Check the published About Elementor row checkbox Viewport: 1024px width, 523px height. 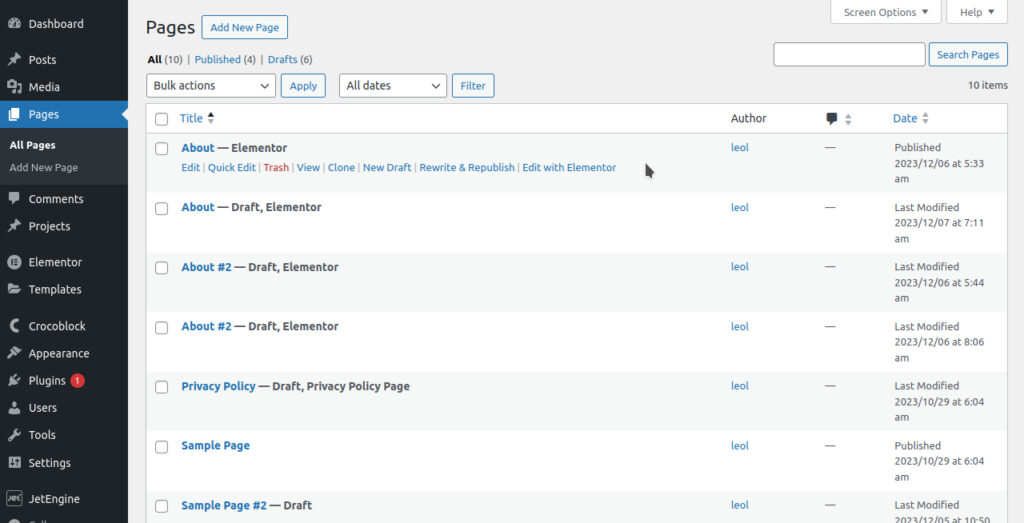(161, 149)
